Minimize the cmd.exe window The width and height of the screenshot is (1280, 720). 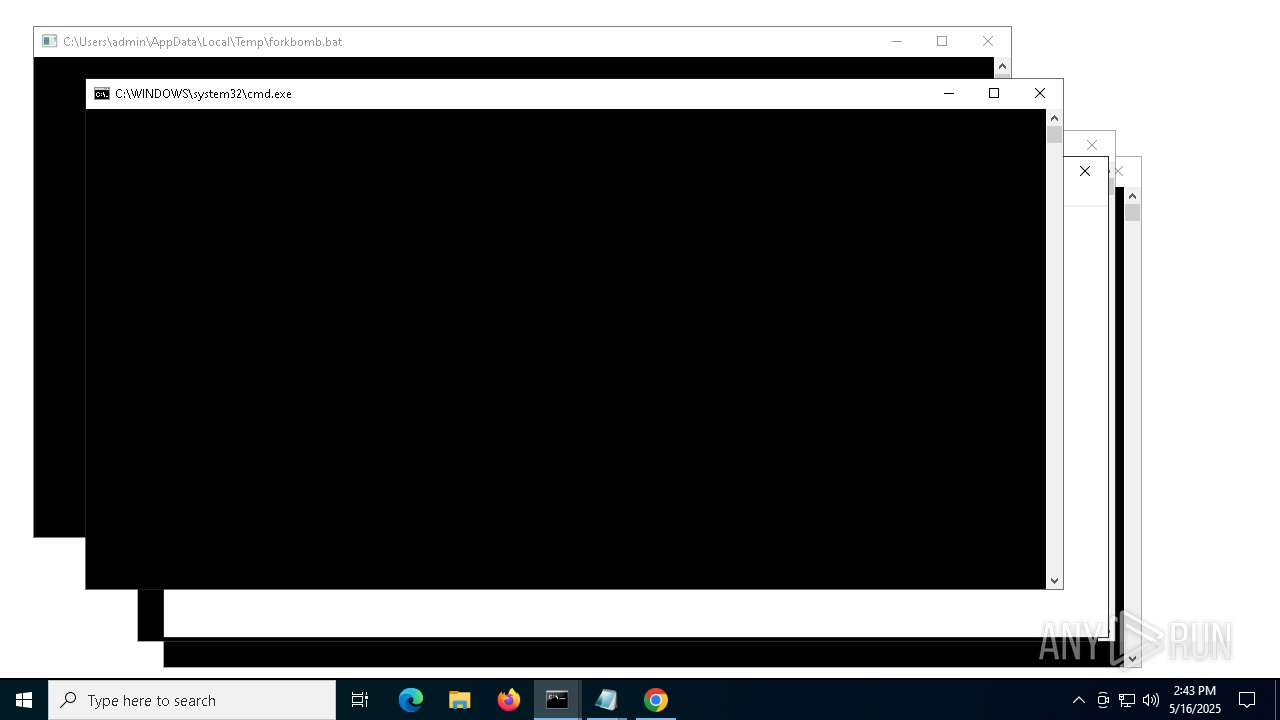[x=949, y=93]
